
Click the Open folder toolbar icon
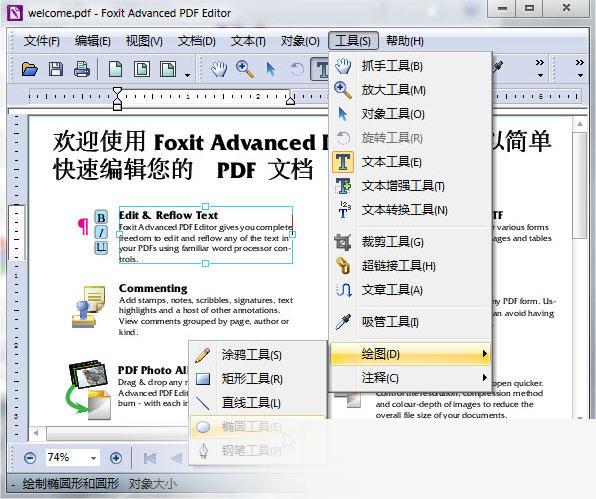[30, 70]
